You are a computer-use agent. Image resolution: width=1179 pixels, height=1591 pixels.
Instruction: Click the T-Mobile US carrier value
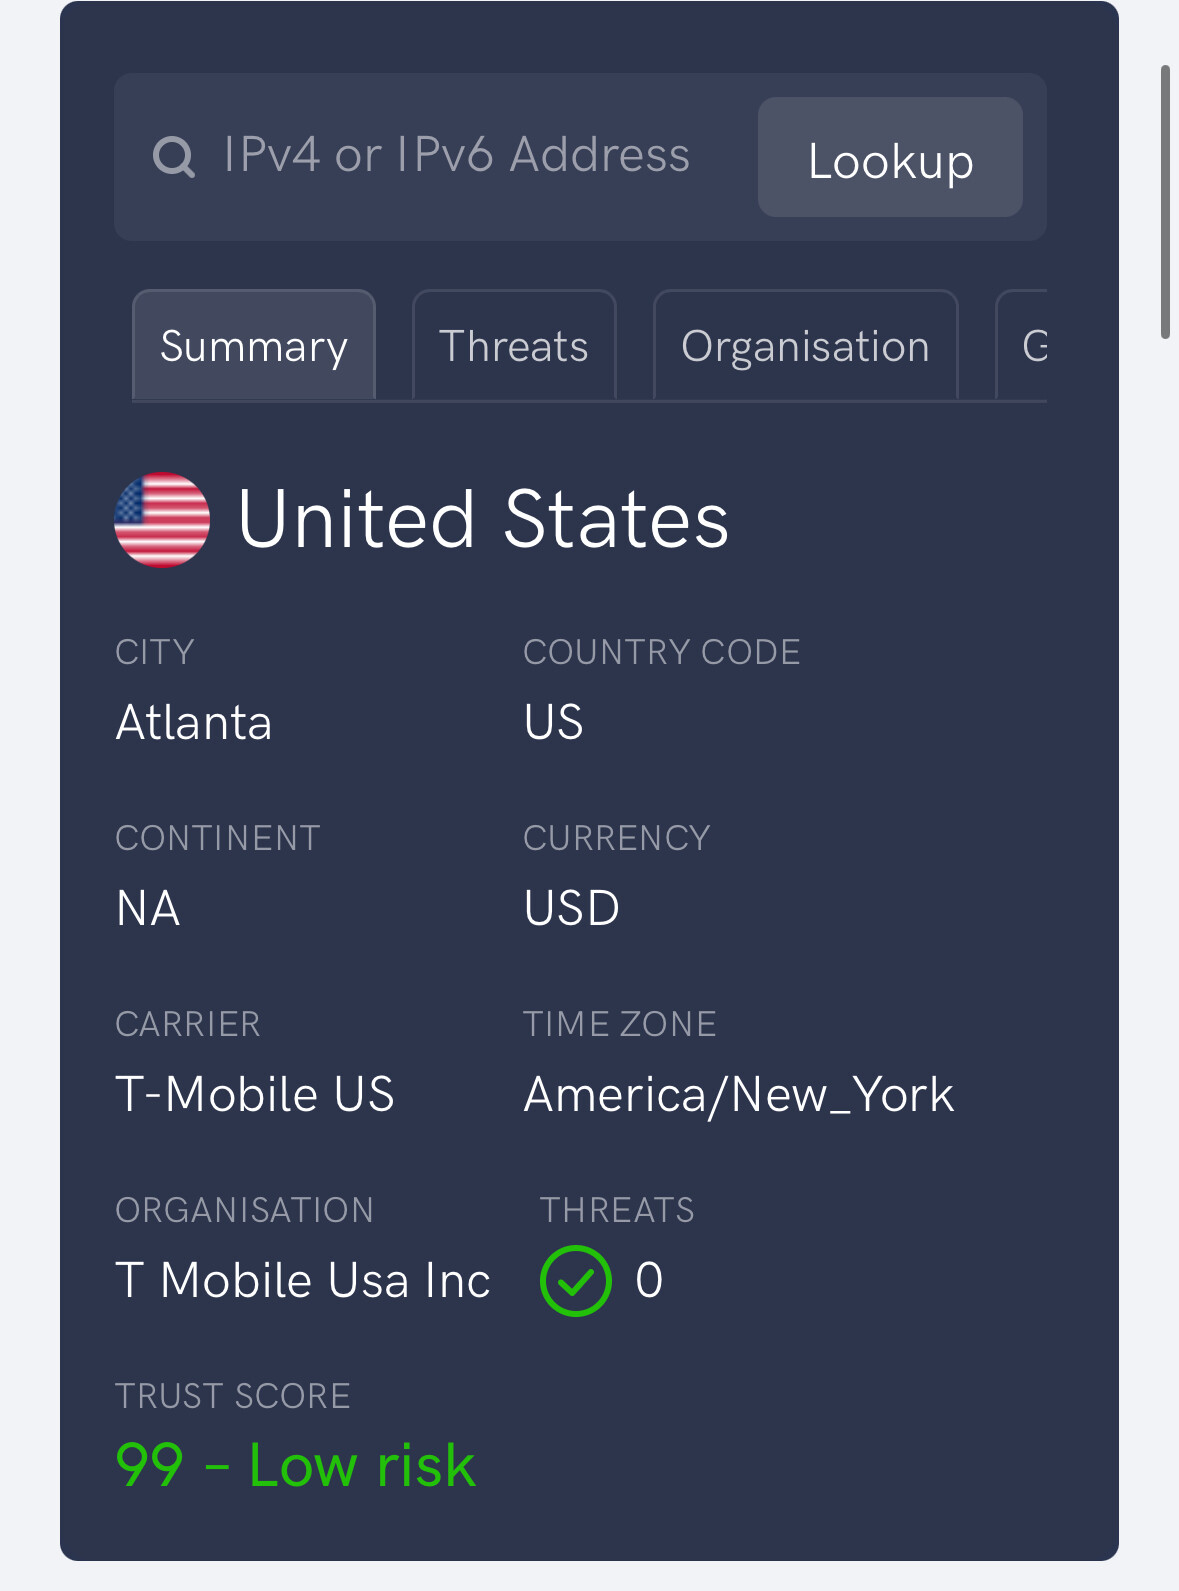tap(255, 1094)
